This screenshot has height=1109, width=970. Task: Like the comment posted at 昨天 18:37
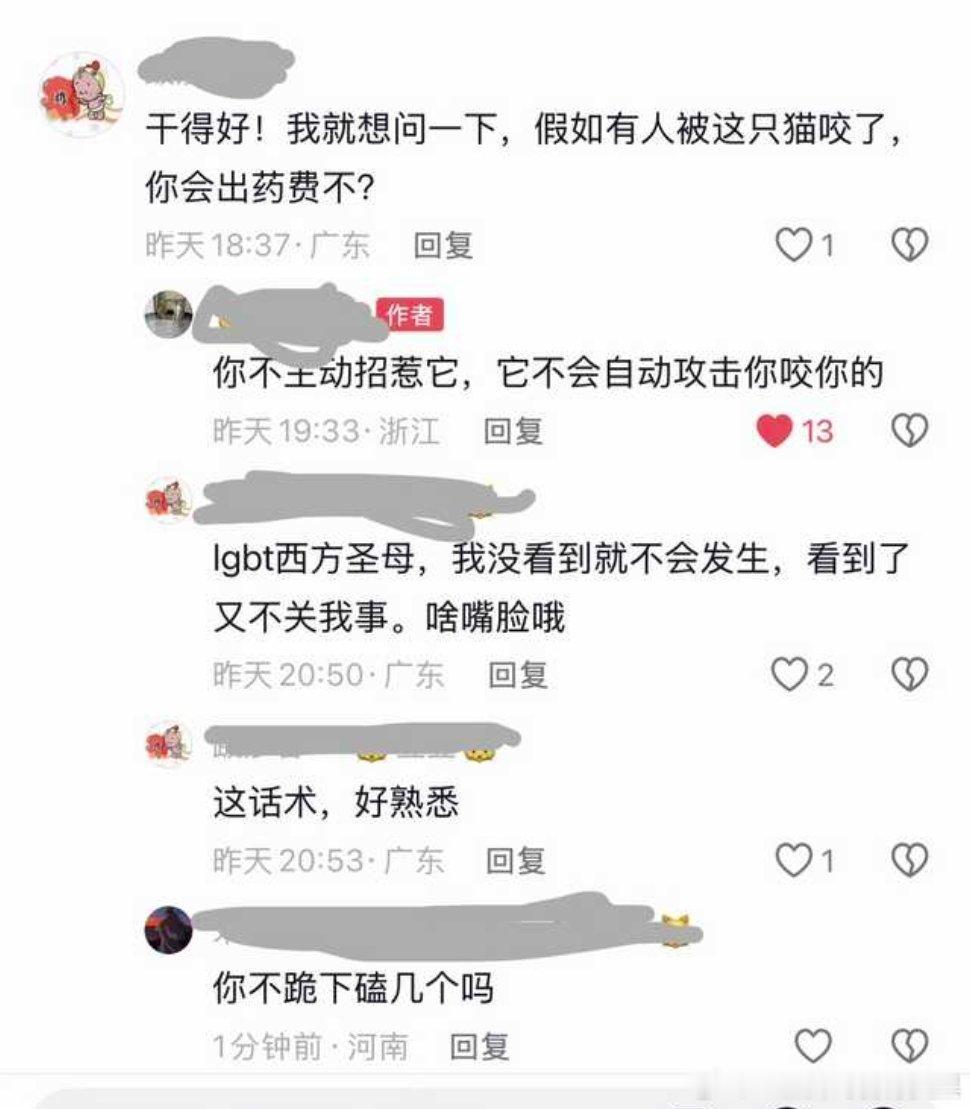coord(793,245)
